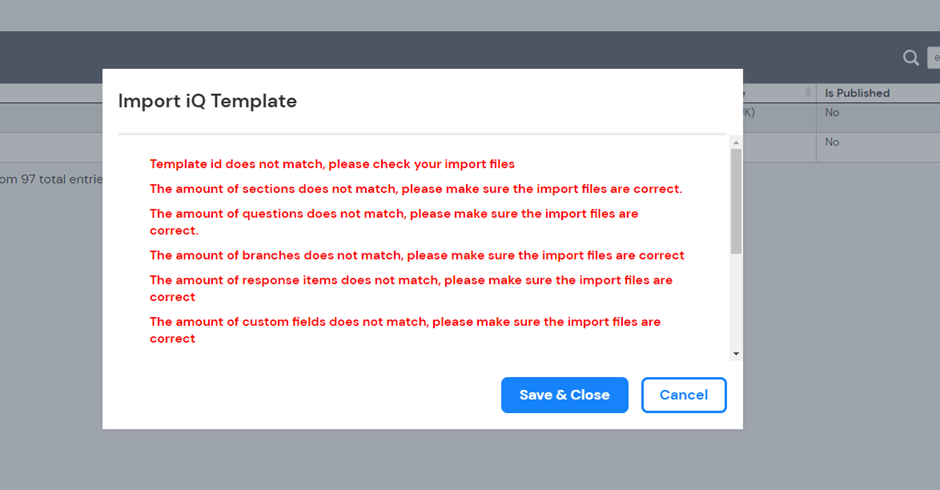The width and height of the screenshot is (940, 490).
Task: Click the first row's "No" published cell
Action: coord(832,113)
